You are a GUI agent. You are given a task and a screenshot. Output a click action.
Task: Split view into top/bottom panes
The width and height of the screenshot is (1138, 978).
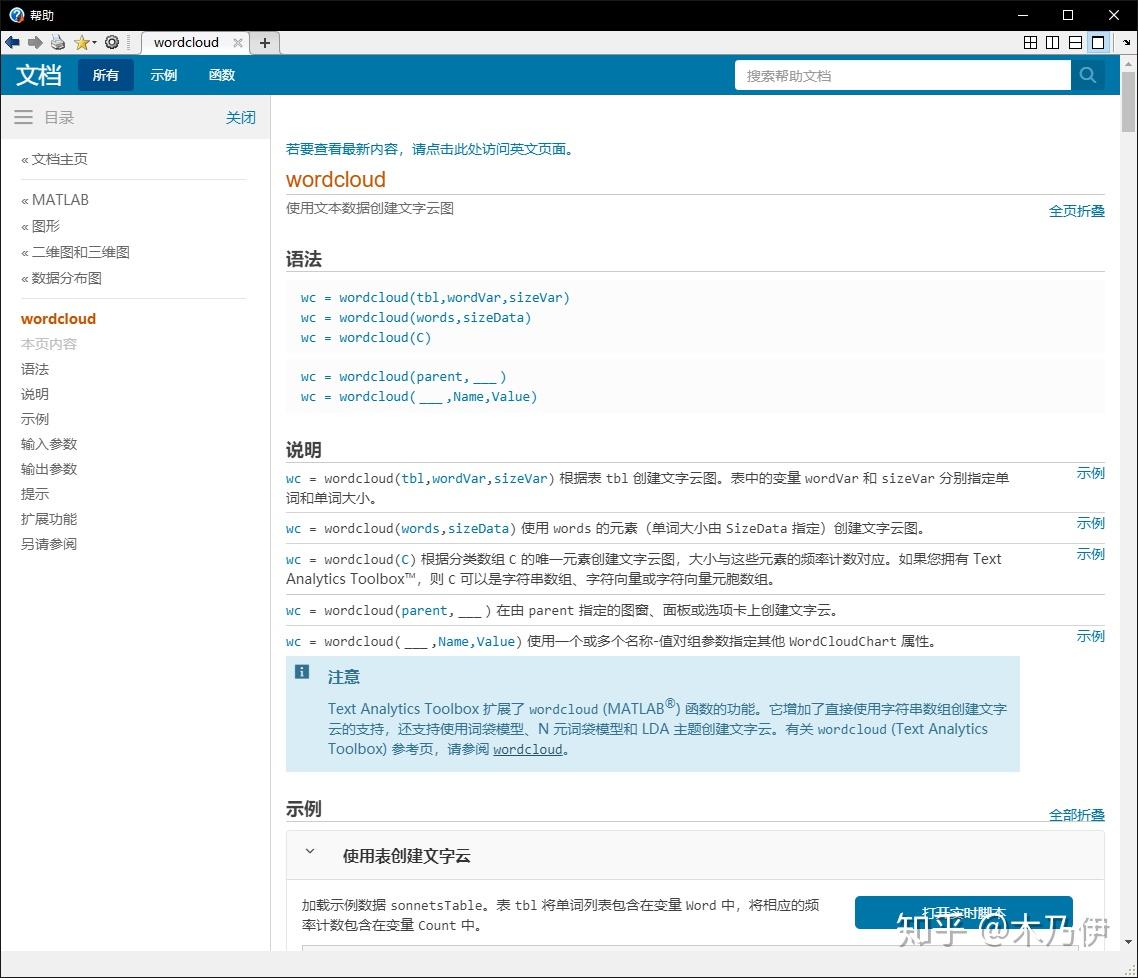(1076, 42)
